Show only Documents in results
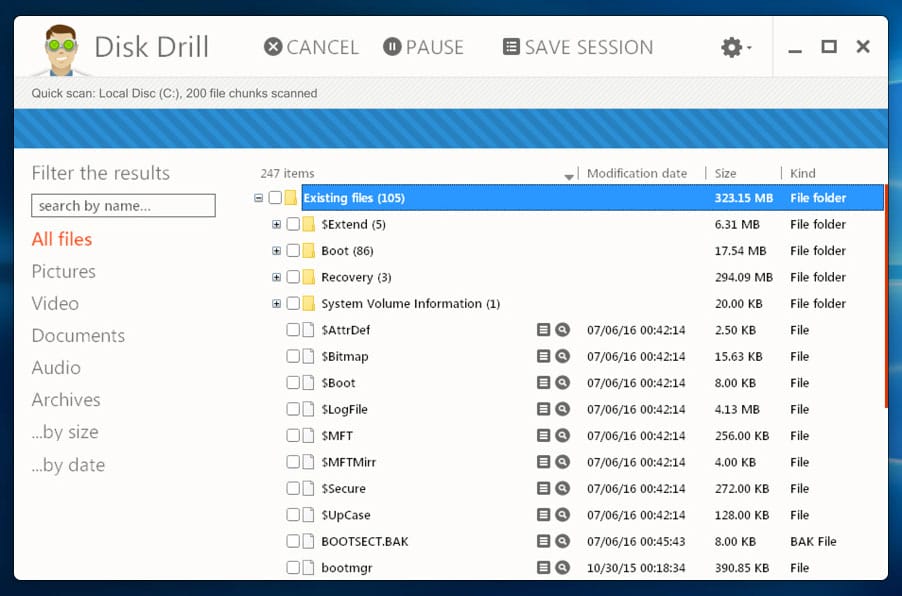The width and height of the screenshot is (902, 596). pos(78,335)
